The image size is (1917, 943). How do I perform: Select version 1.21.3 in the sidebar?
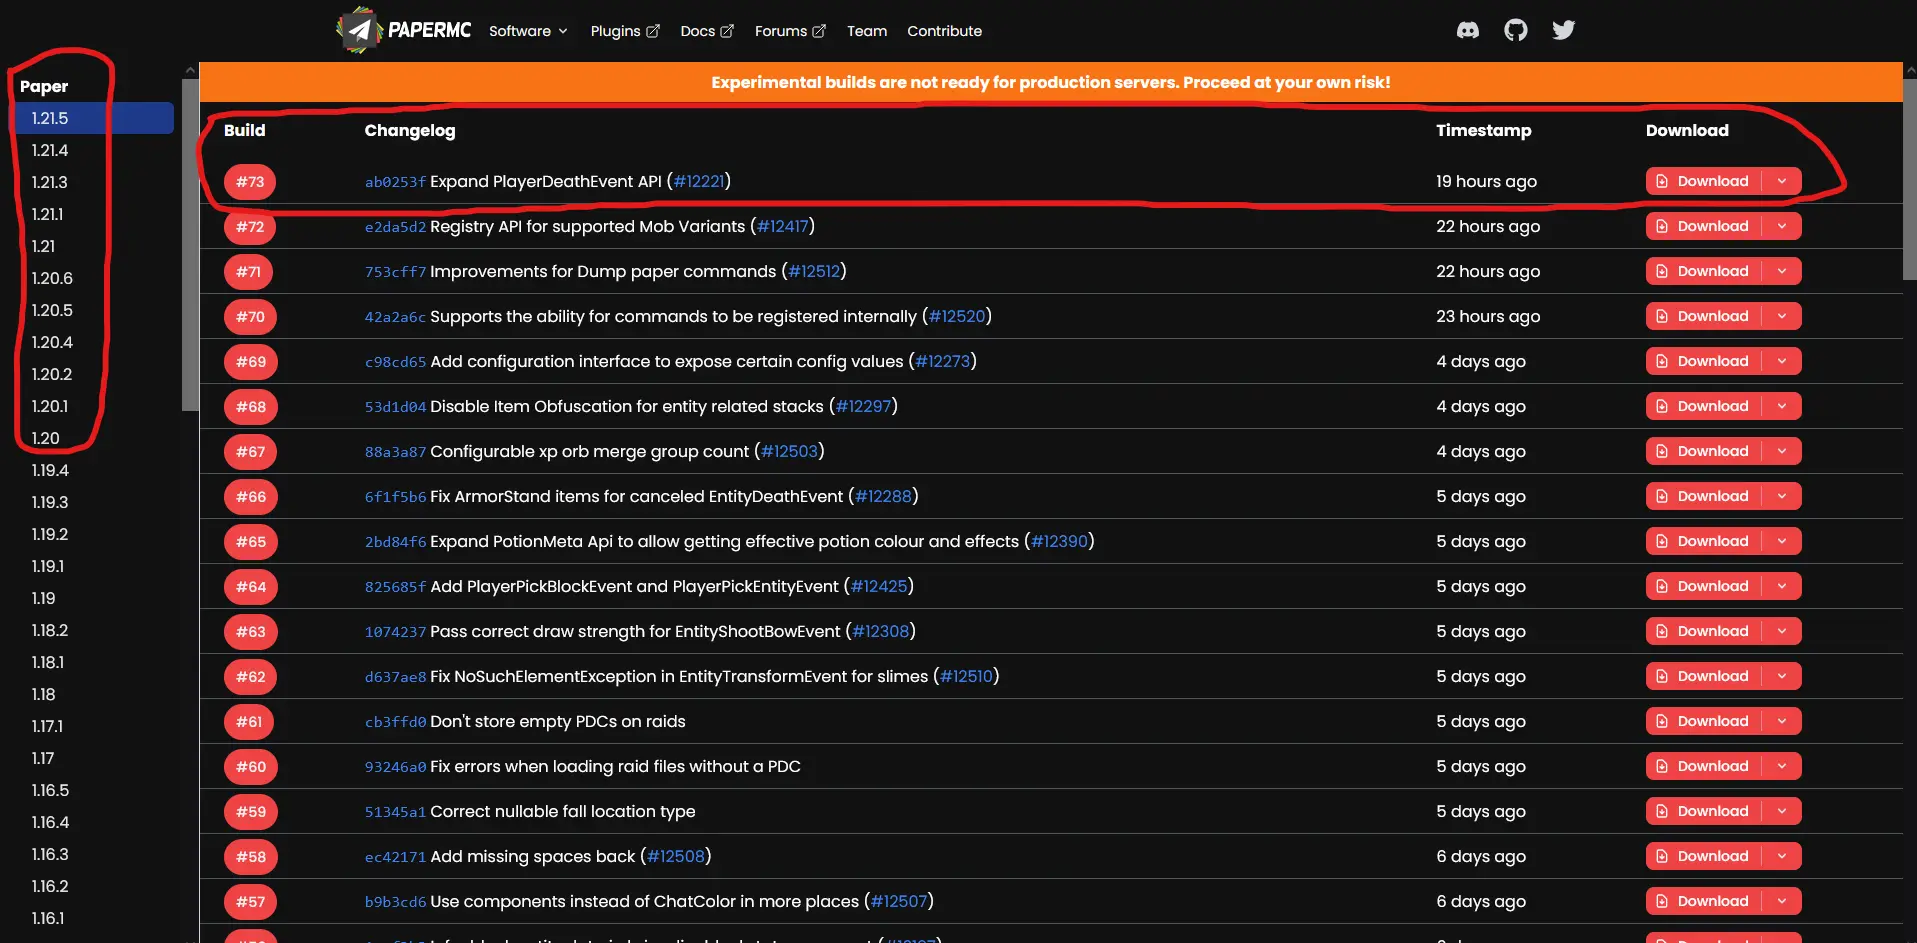point(50,182)
